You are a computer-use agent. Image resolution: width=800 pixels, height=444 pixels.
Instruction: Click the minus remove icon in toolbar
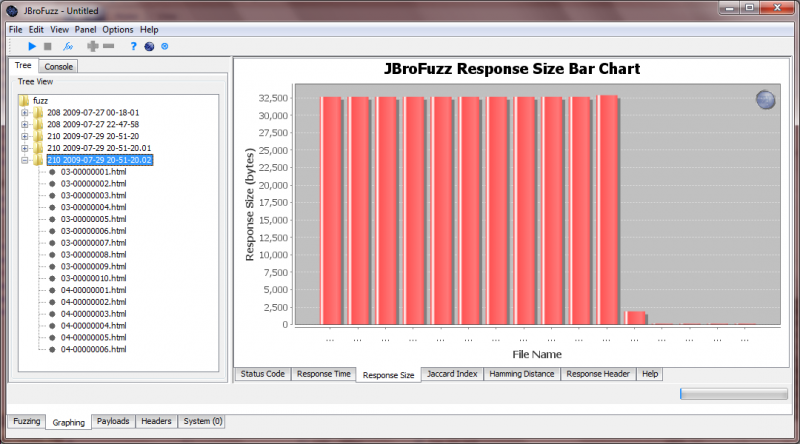coord(108,46)
